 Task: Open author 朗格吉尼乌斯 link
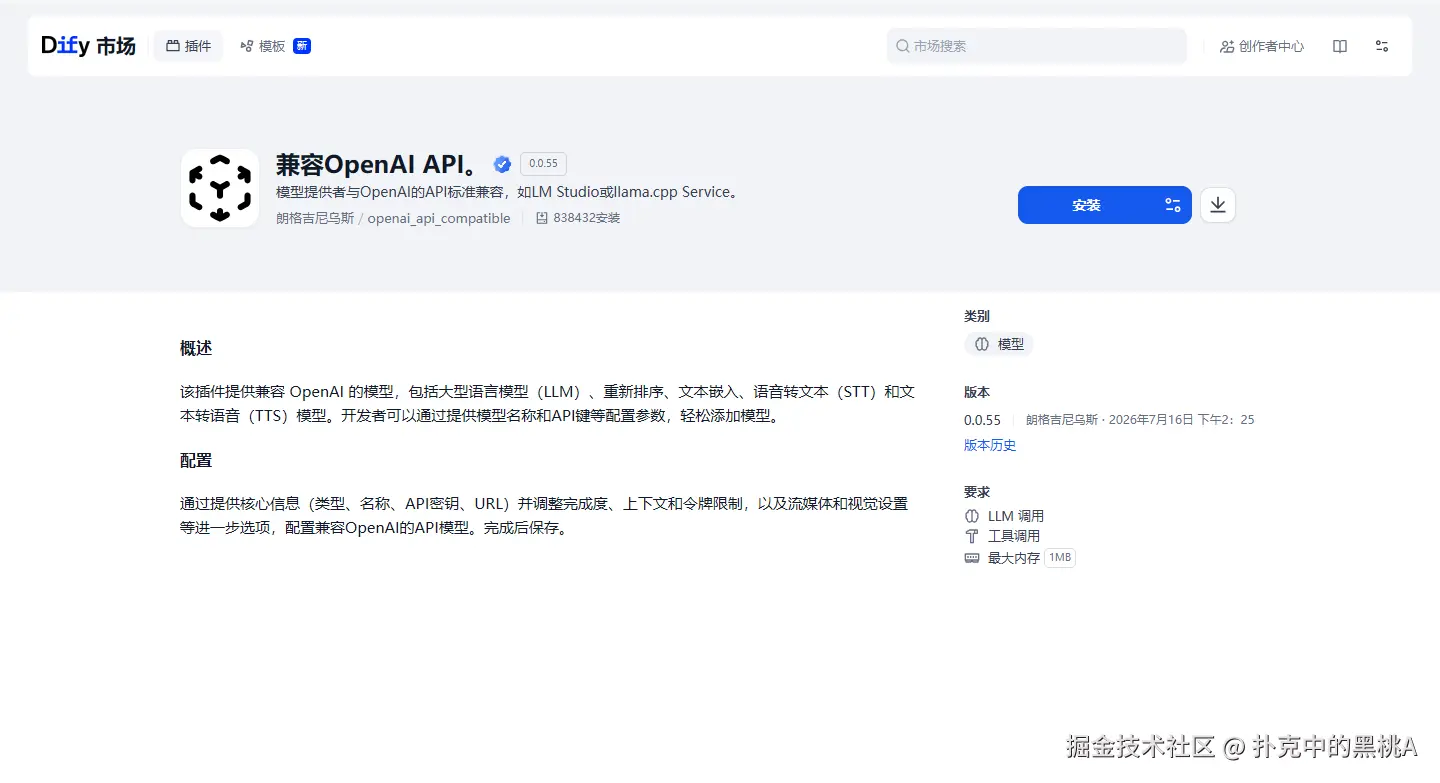point(315,218)
